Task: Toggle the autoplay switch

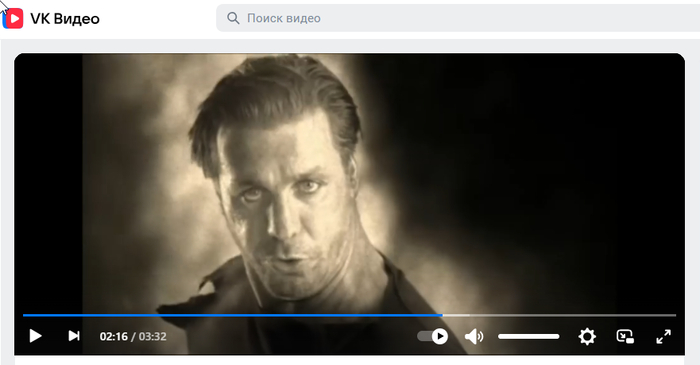Action: (433, 336)
